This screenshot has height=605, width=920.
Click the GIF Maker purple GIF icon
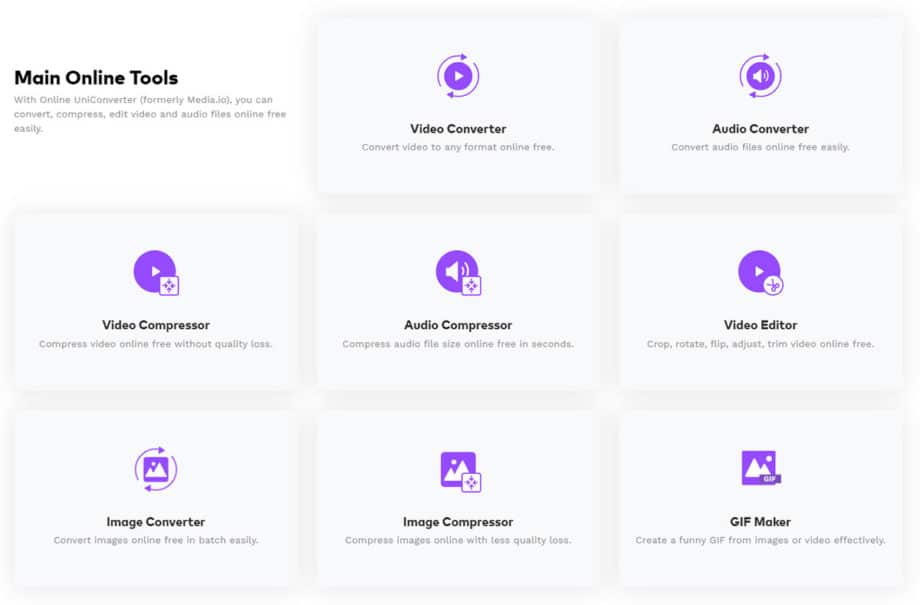pyautogui.click(x=759, y=468)
